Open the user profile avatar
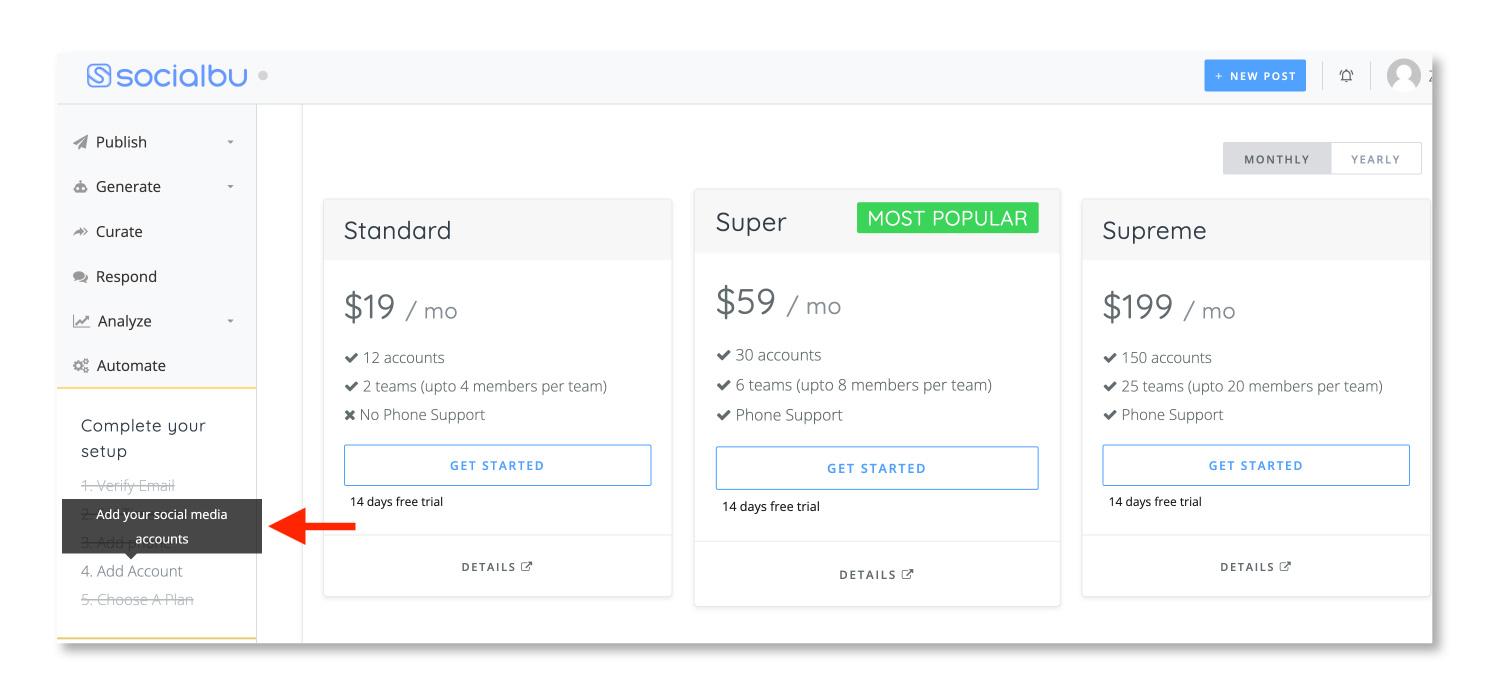1489x696 pixels. click(x=1404, y=76)
